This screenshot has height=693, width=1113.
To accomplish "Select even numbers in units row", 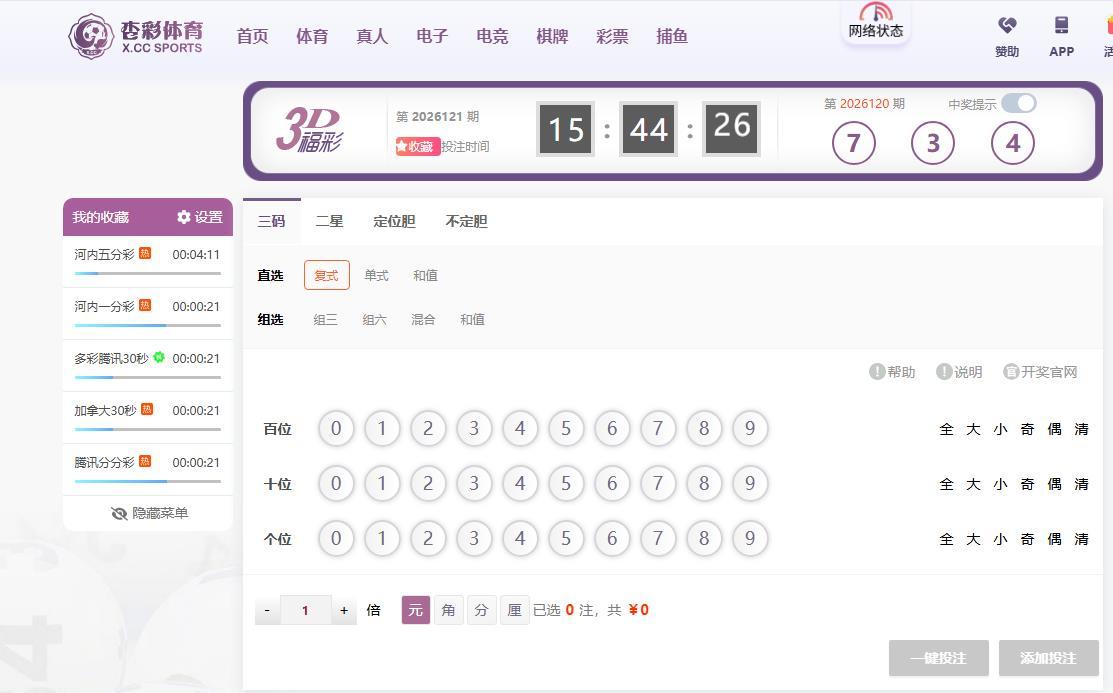I will pos(1054,539).
